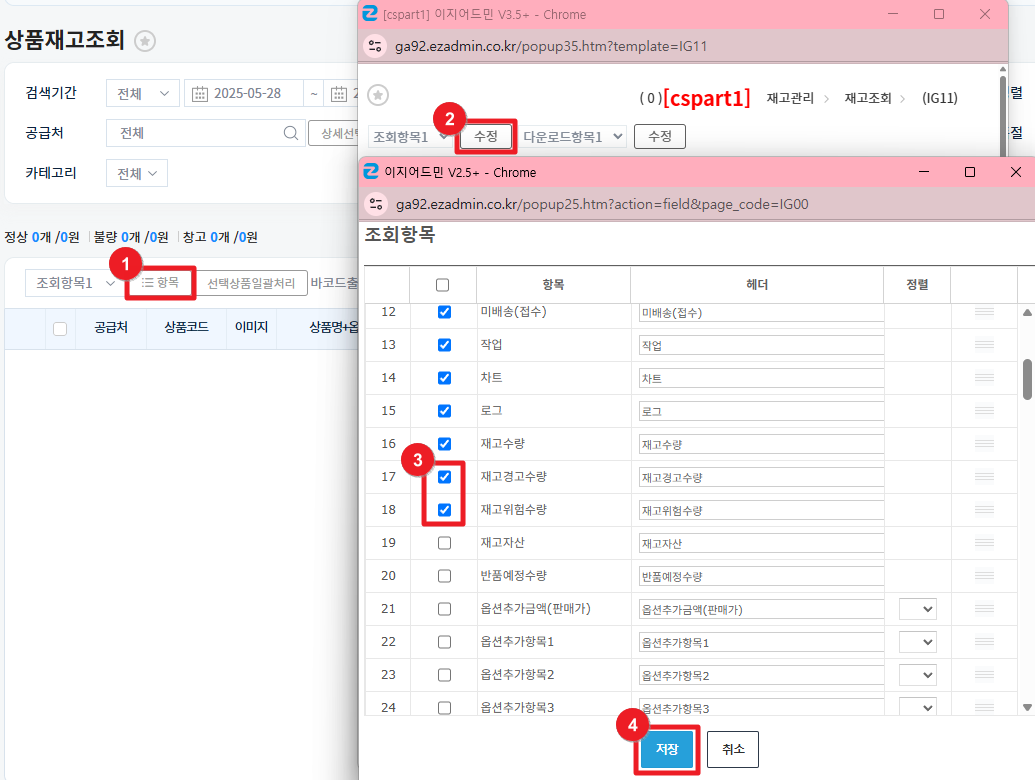The width and height of the screenshot is (1035, 780).
Task: Open the 검색기간 전체 dropdown
Action: click(x=142, y=94)
